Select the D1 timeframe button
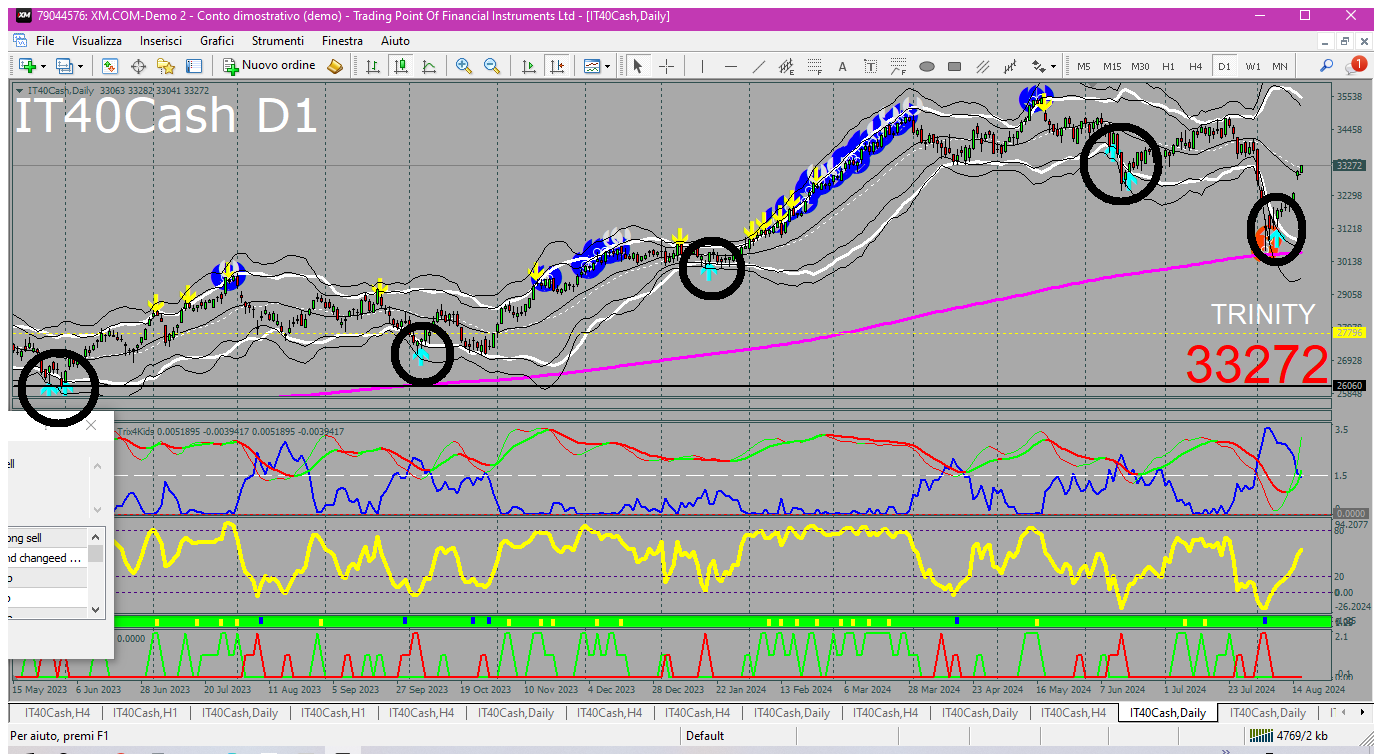 pos(1224,66)
